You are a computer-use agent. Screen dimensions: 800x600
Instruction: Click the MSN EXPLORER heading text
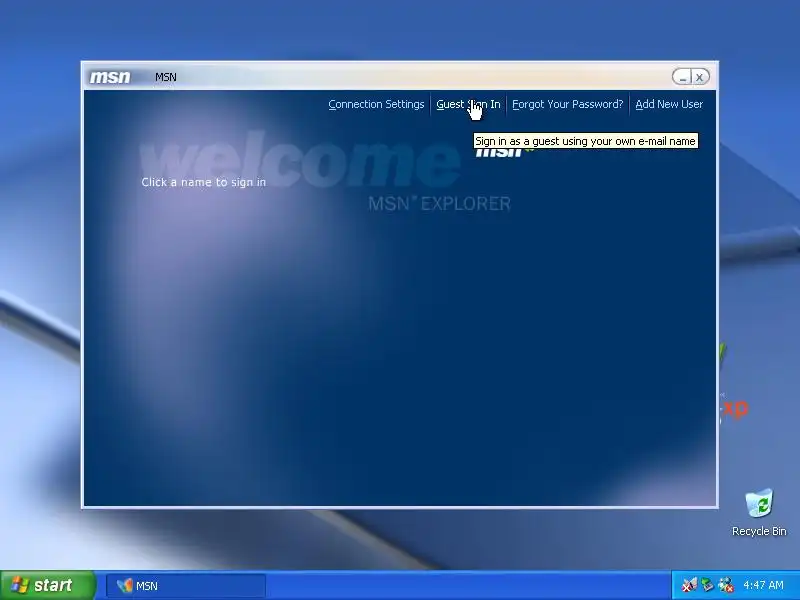pos(439,204)
